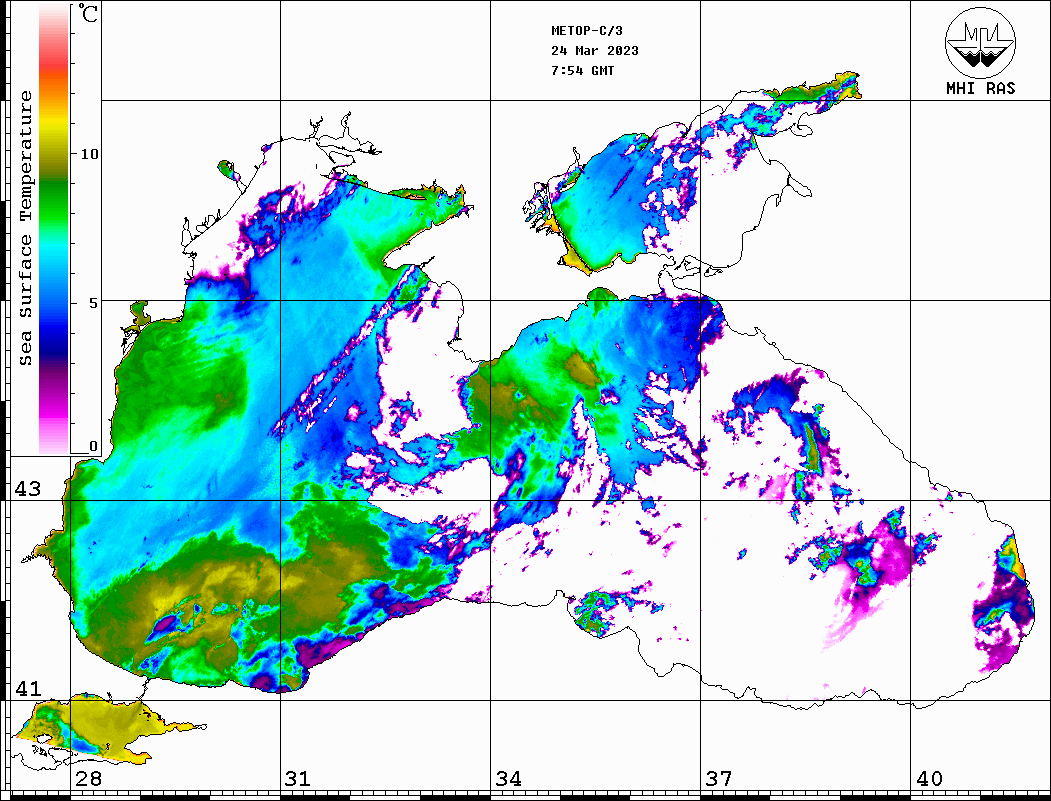The width and height of the screenshot is (1051, 801).
Task: Click the temperature color scale bar
Action: [x=54, y=229]
